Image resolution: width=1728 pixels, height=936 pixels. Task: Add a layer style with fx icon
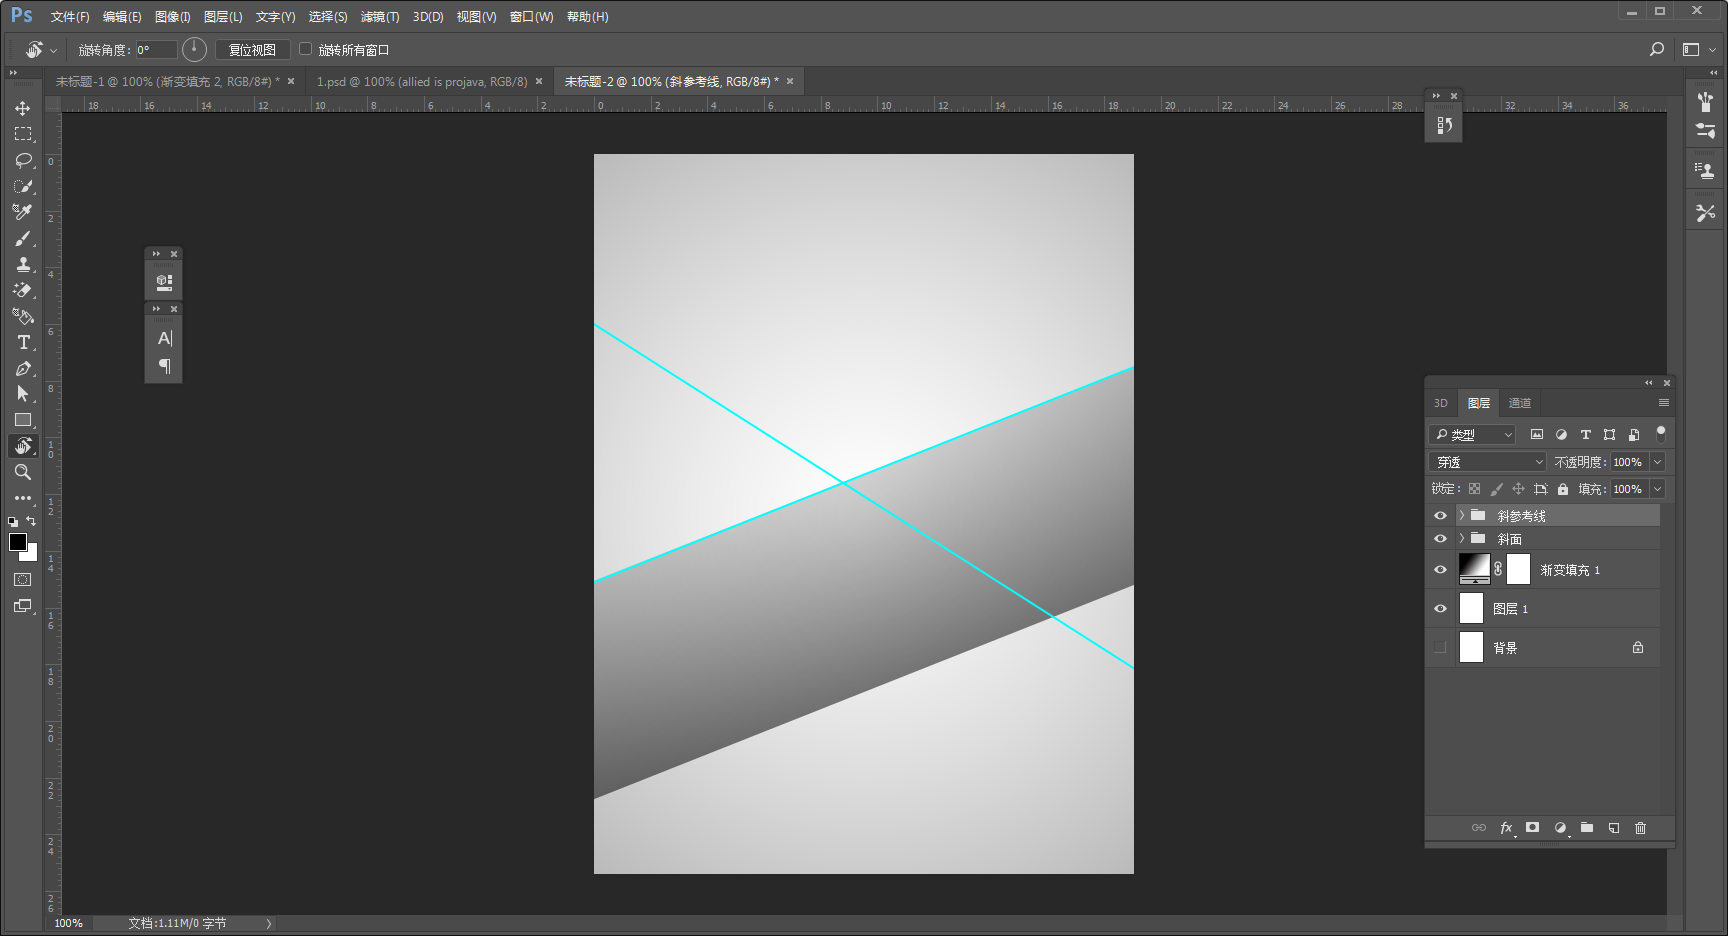(1506, 828)
